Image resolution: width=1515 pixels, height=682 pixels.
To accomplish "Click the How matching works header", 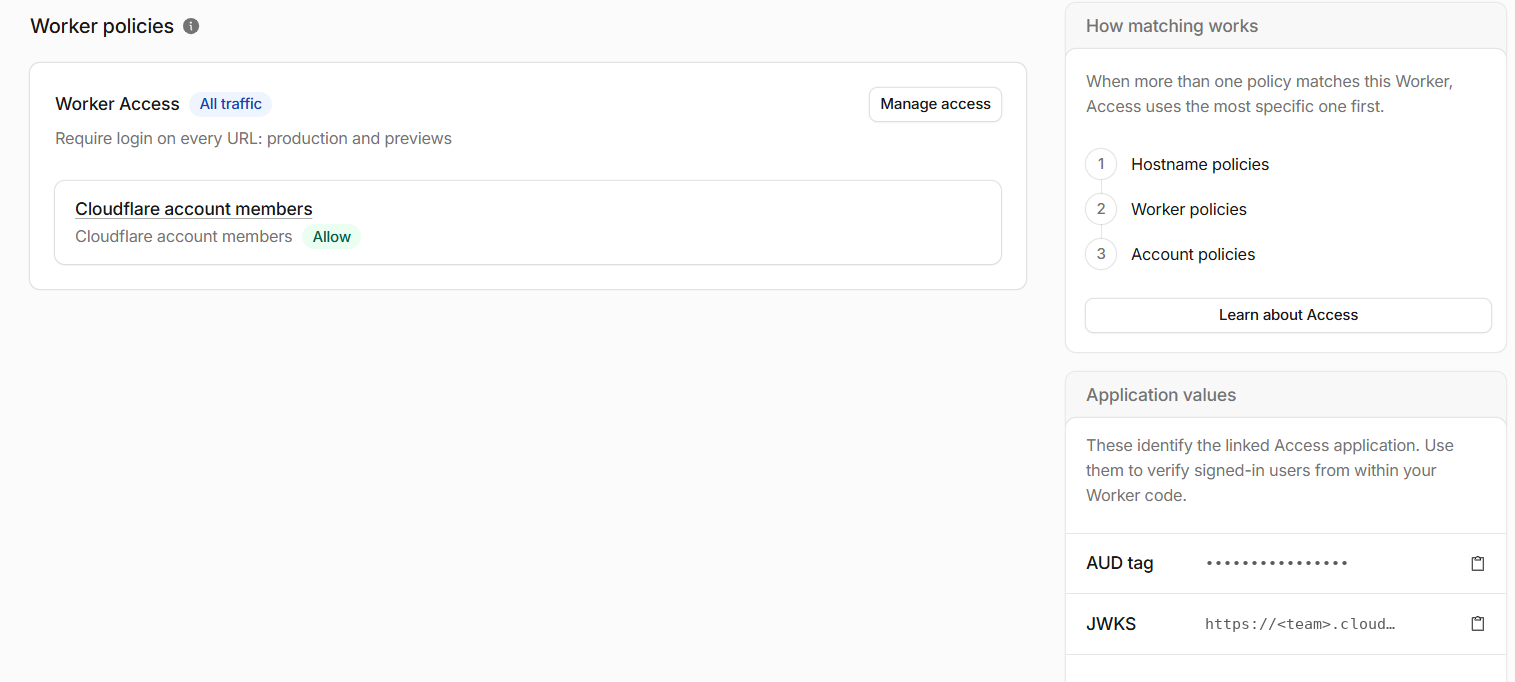I will (x=1172, y=26).
